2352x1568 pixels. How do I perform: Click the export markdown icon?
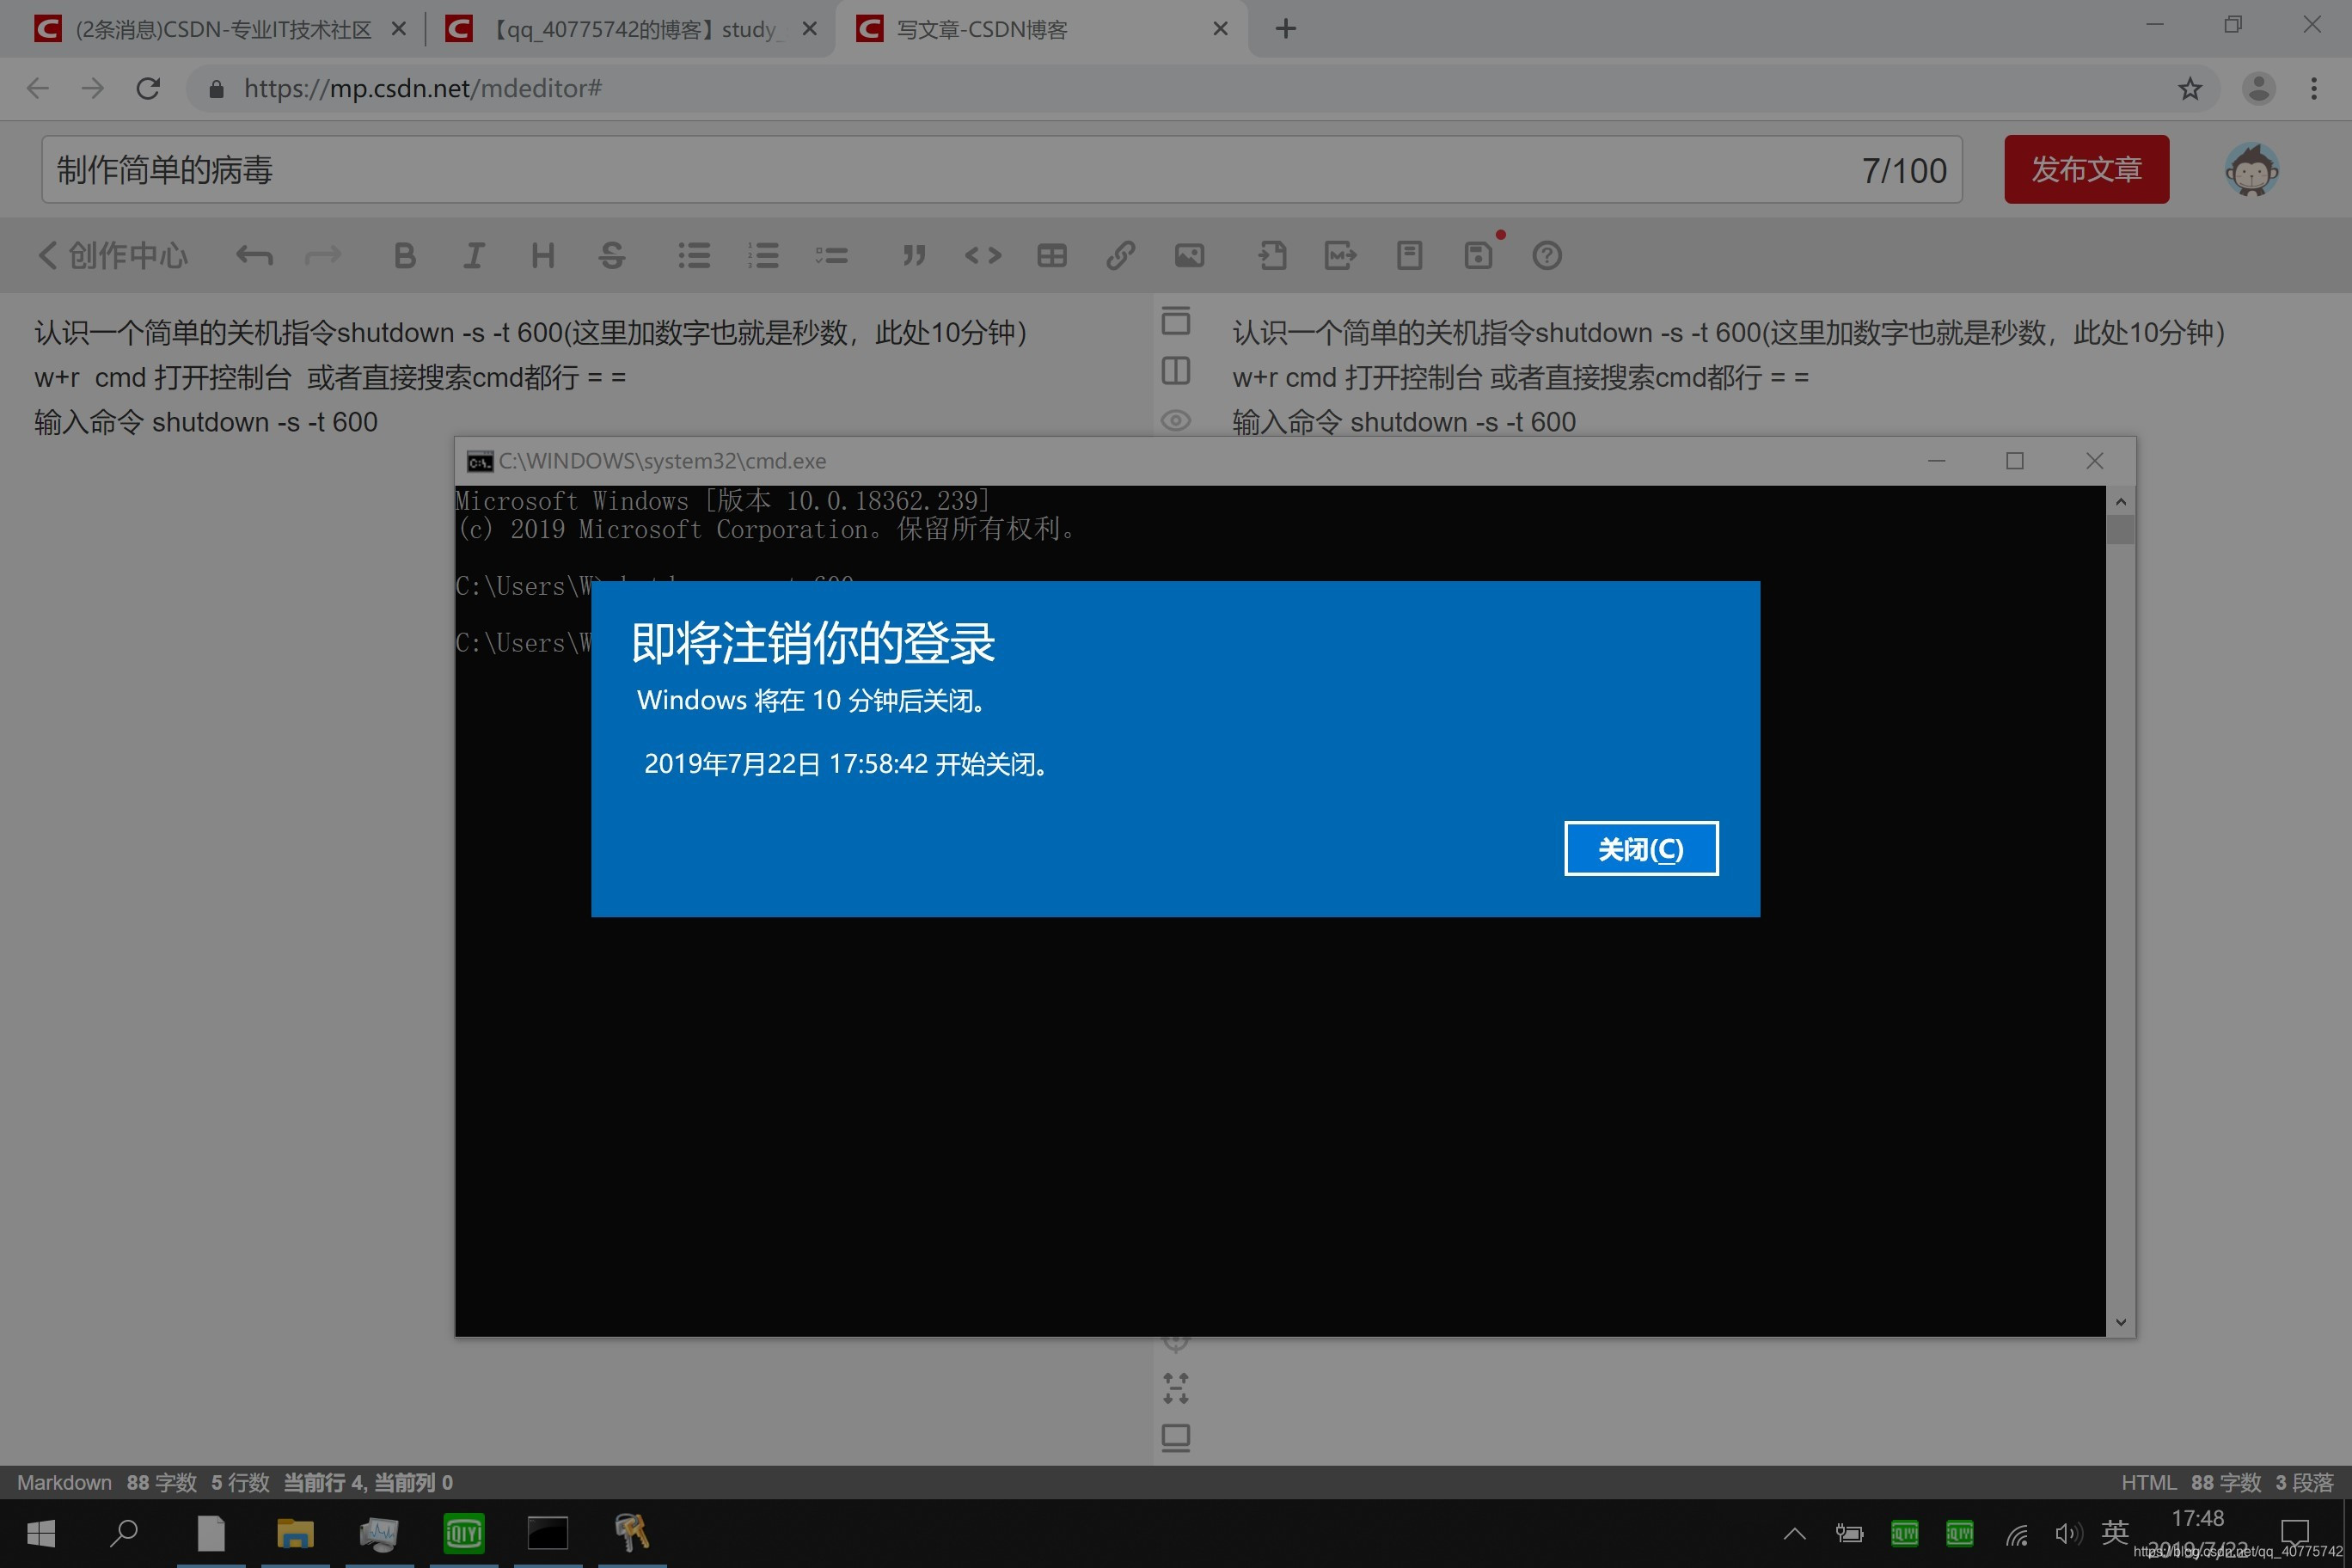click(1341, 256)
